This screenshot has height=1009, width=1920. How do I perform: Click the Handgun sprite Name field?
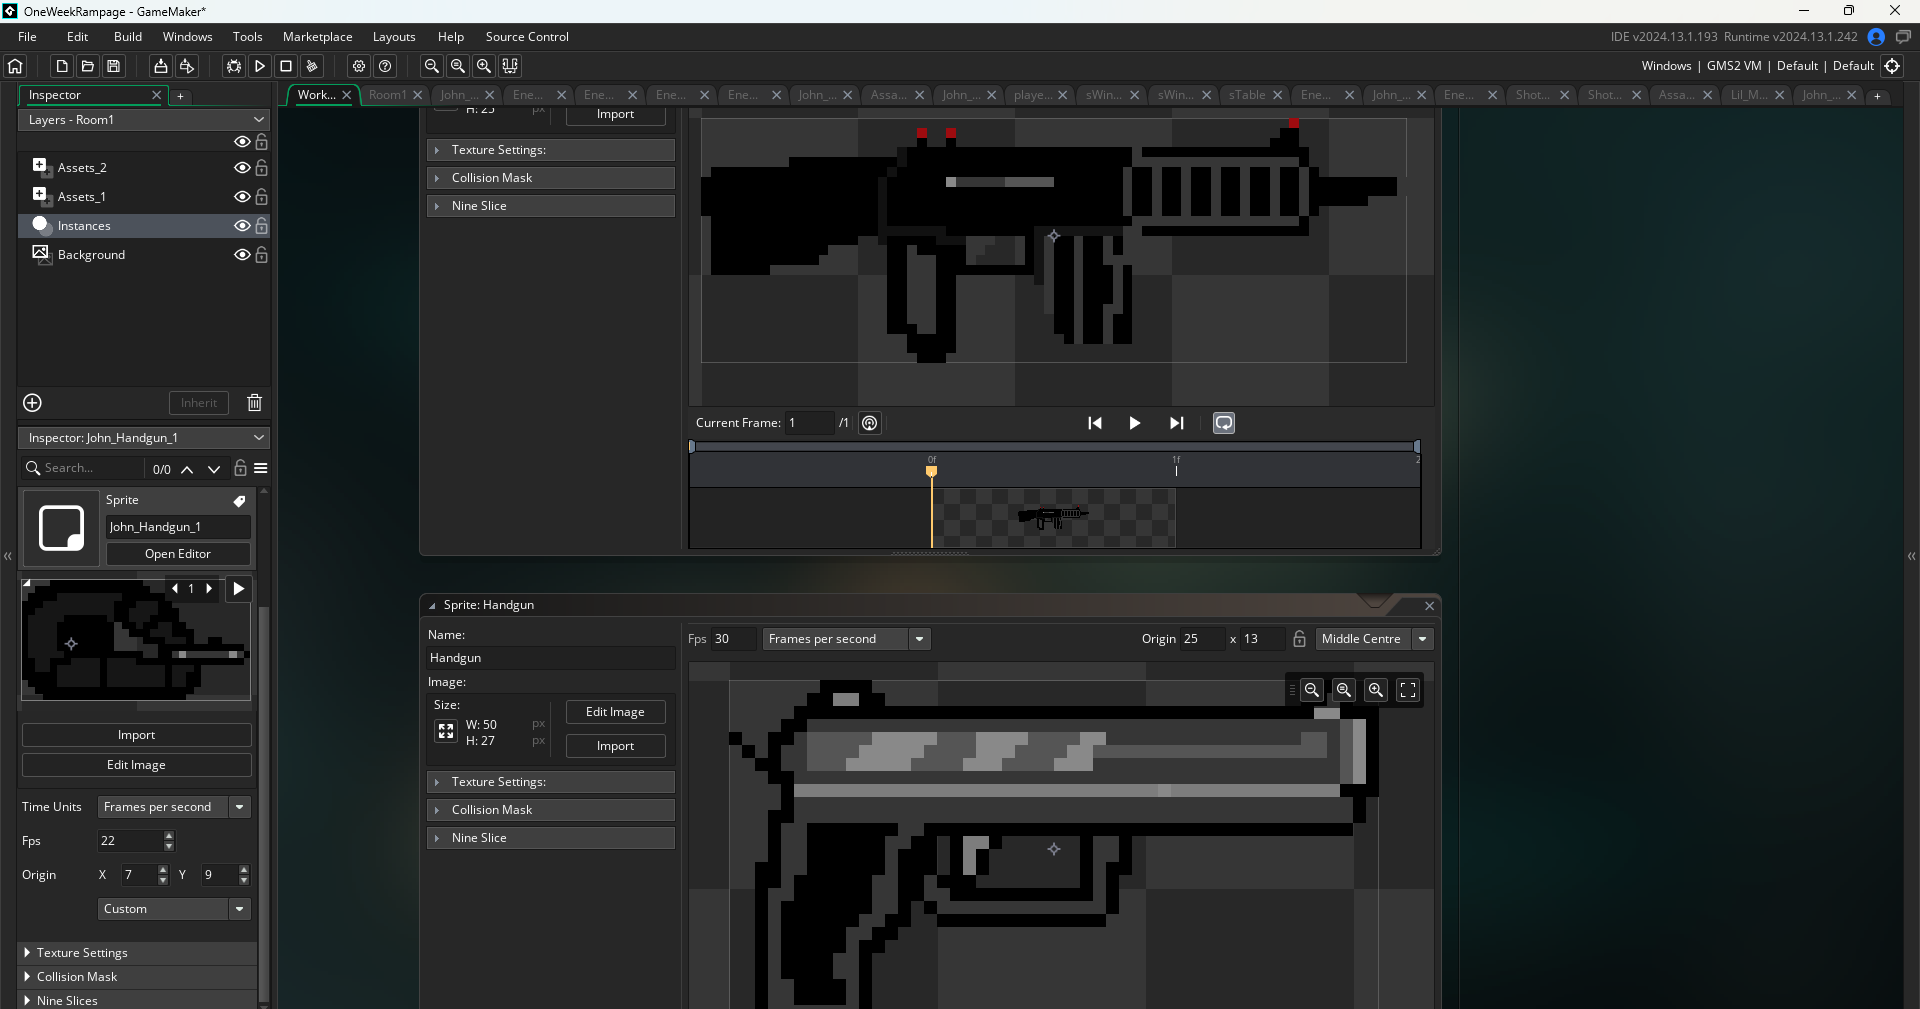(551, 658)
